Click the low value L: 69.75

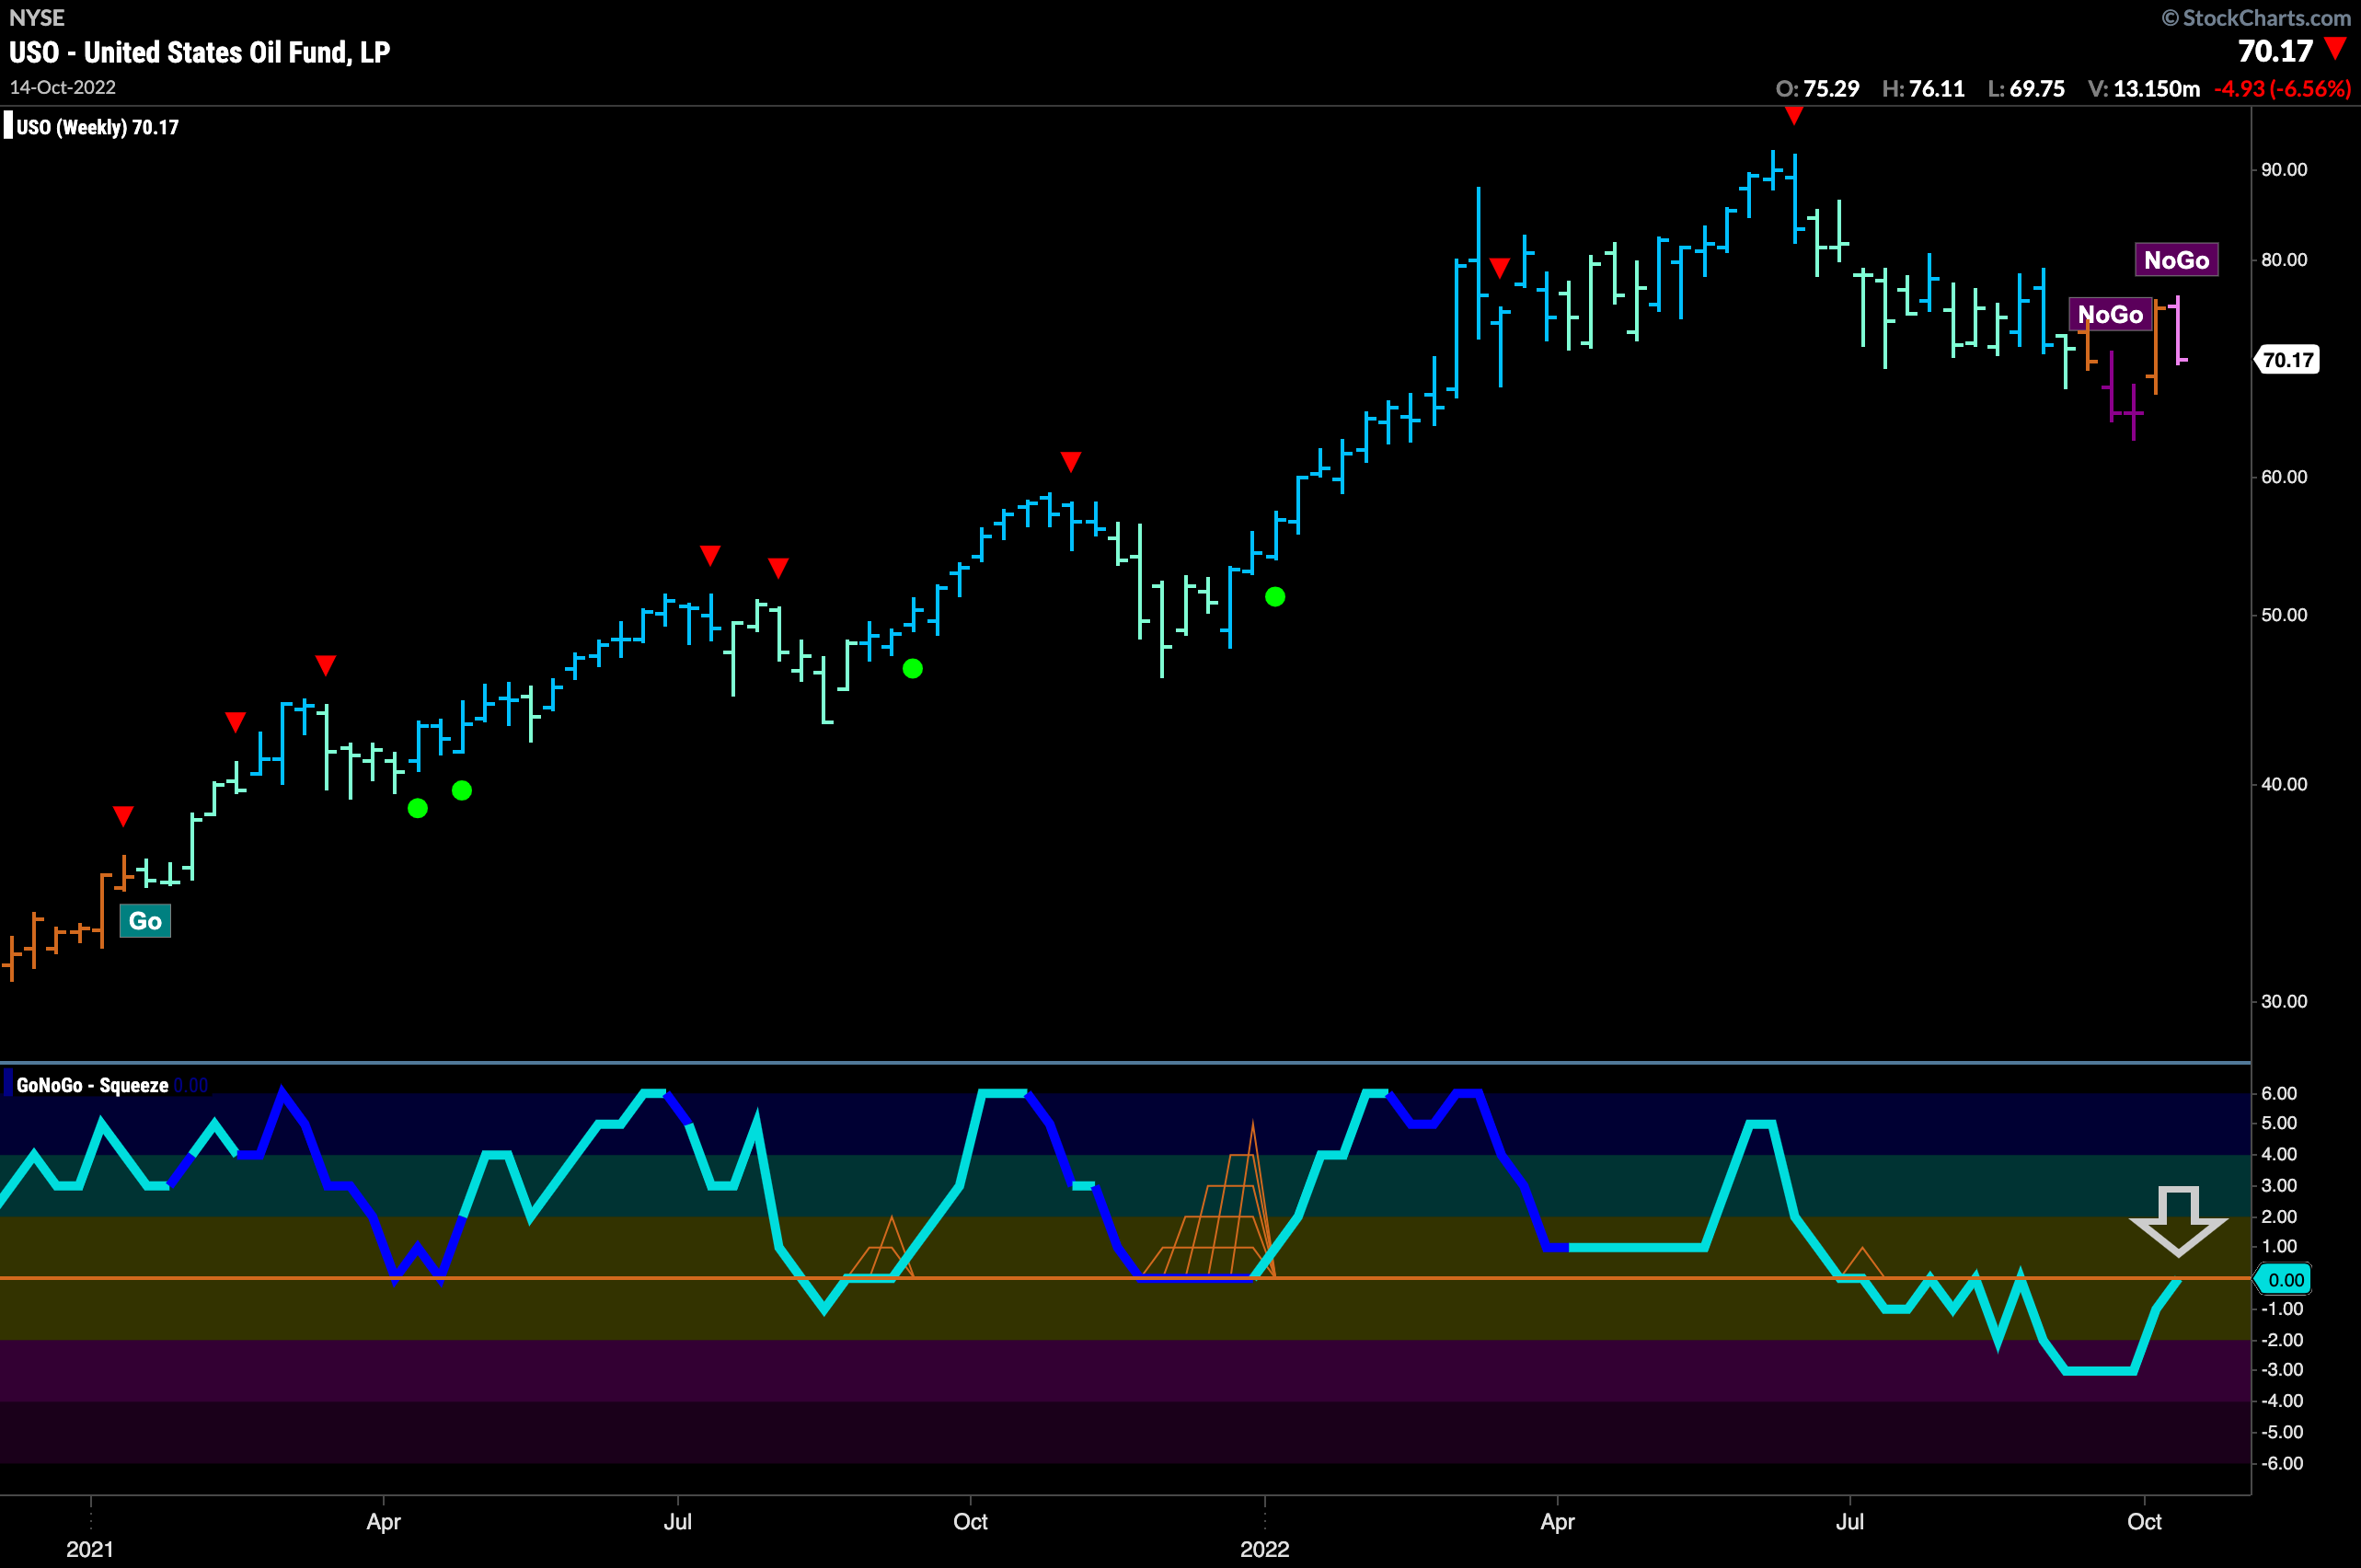point(2026,88)
